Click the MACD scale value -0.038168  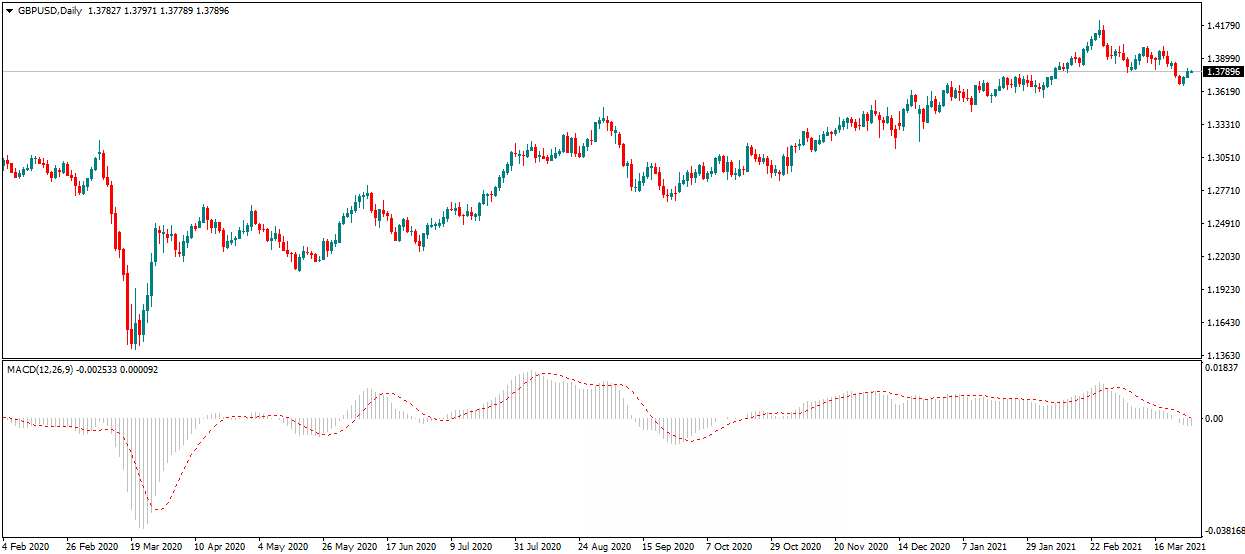click(x=1224, y=531)
